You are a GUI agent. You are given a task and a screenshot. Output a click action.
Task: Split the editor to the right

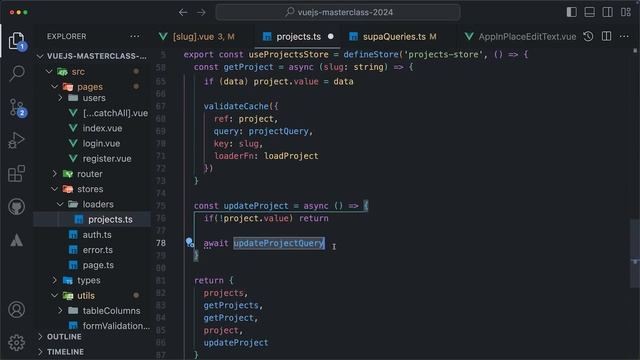[607, 36]
